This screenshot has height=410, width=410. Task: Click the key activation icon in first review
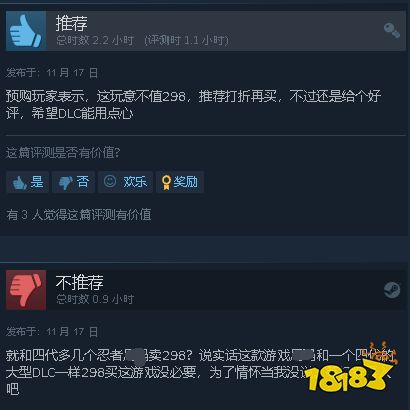[x=392, y=30]
